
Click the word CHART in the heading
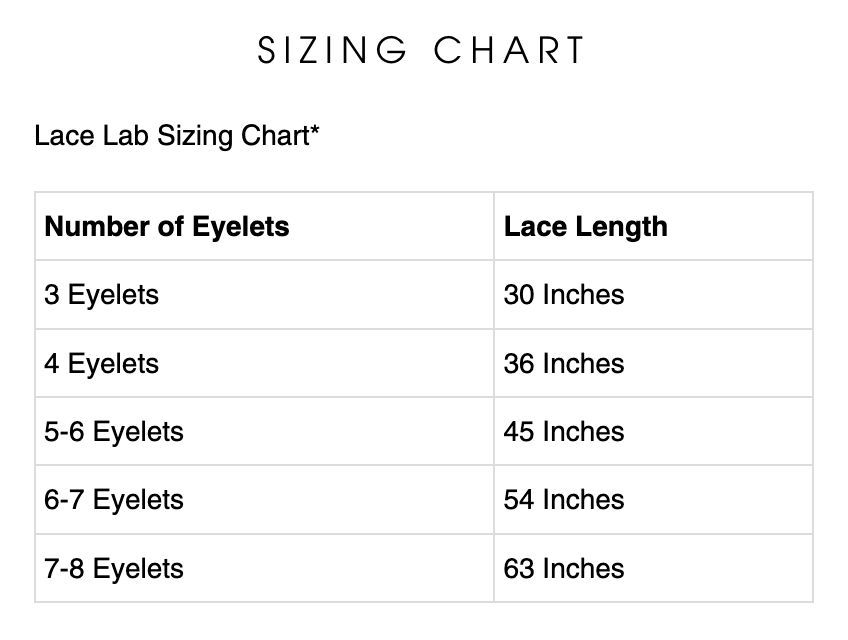510,50
